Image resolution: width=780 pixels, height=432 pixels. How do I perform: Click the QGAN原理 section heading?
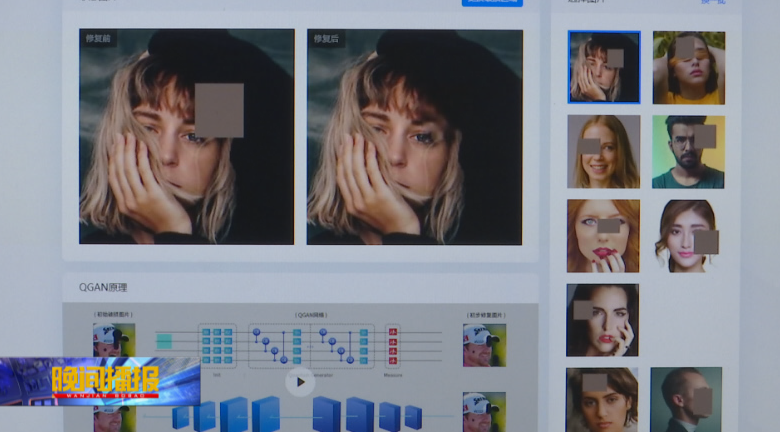(x=103, y=288)
